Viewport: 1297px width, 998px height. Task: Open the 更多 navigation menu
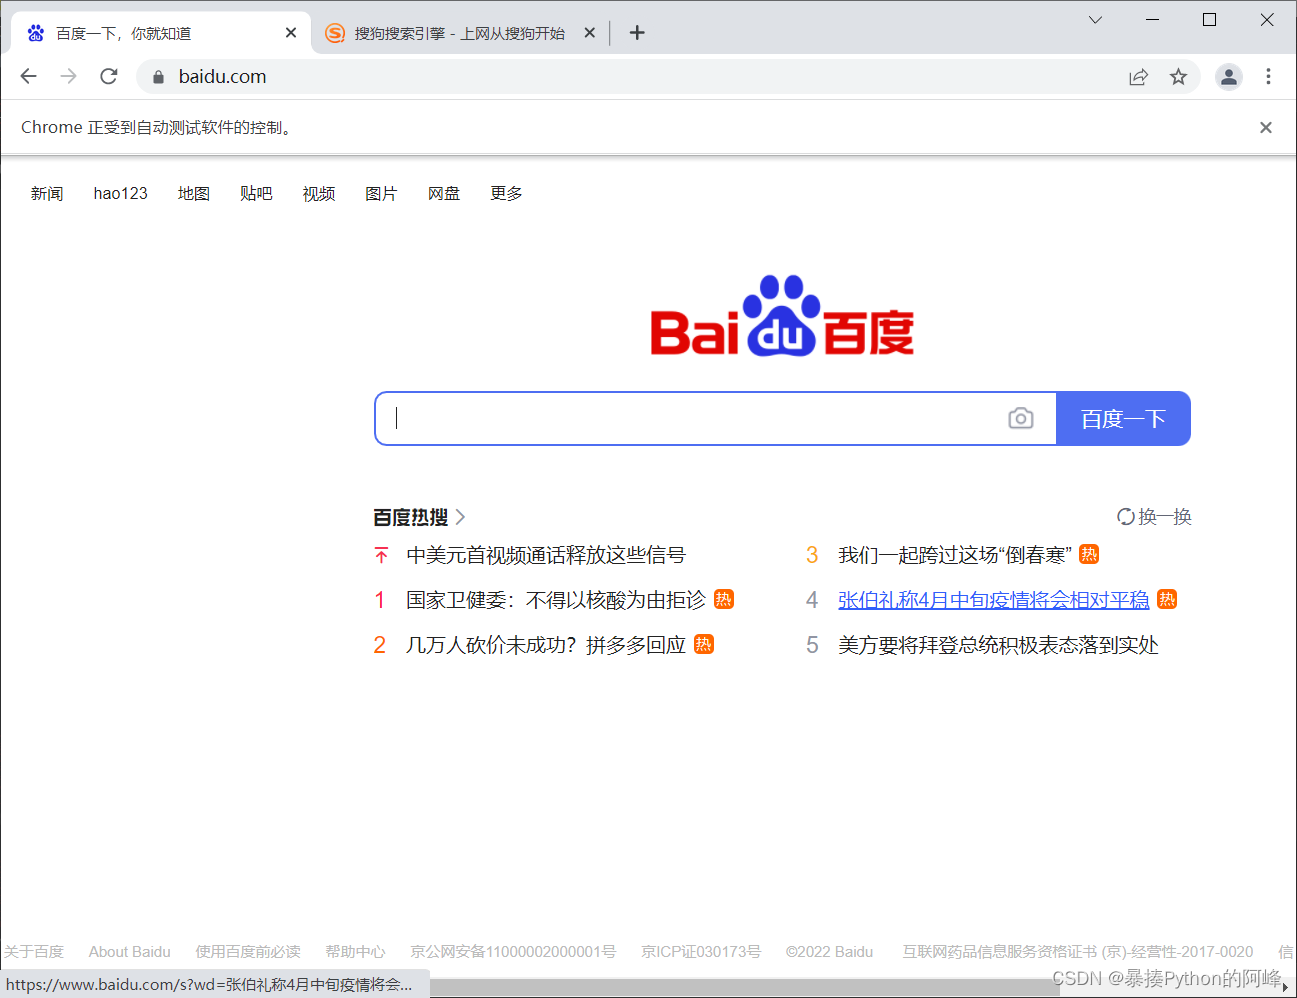[506, 193]
